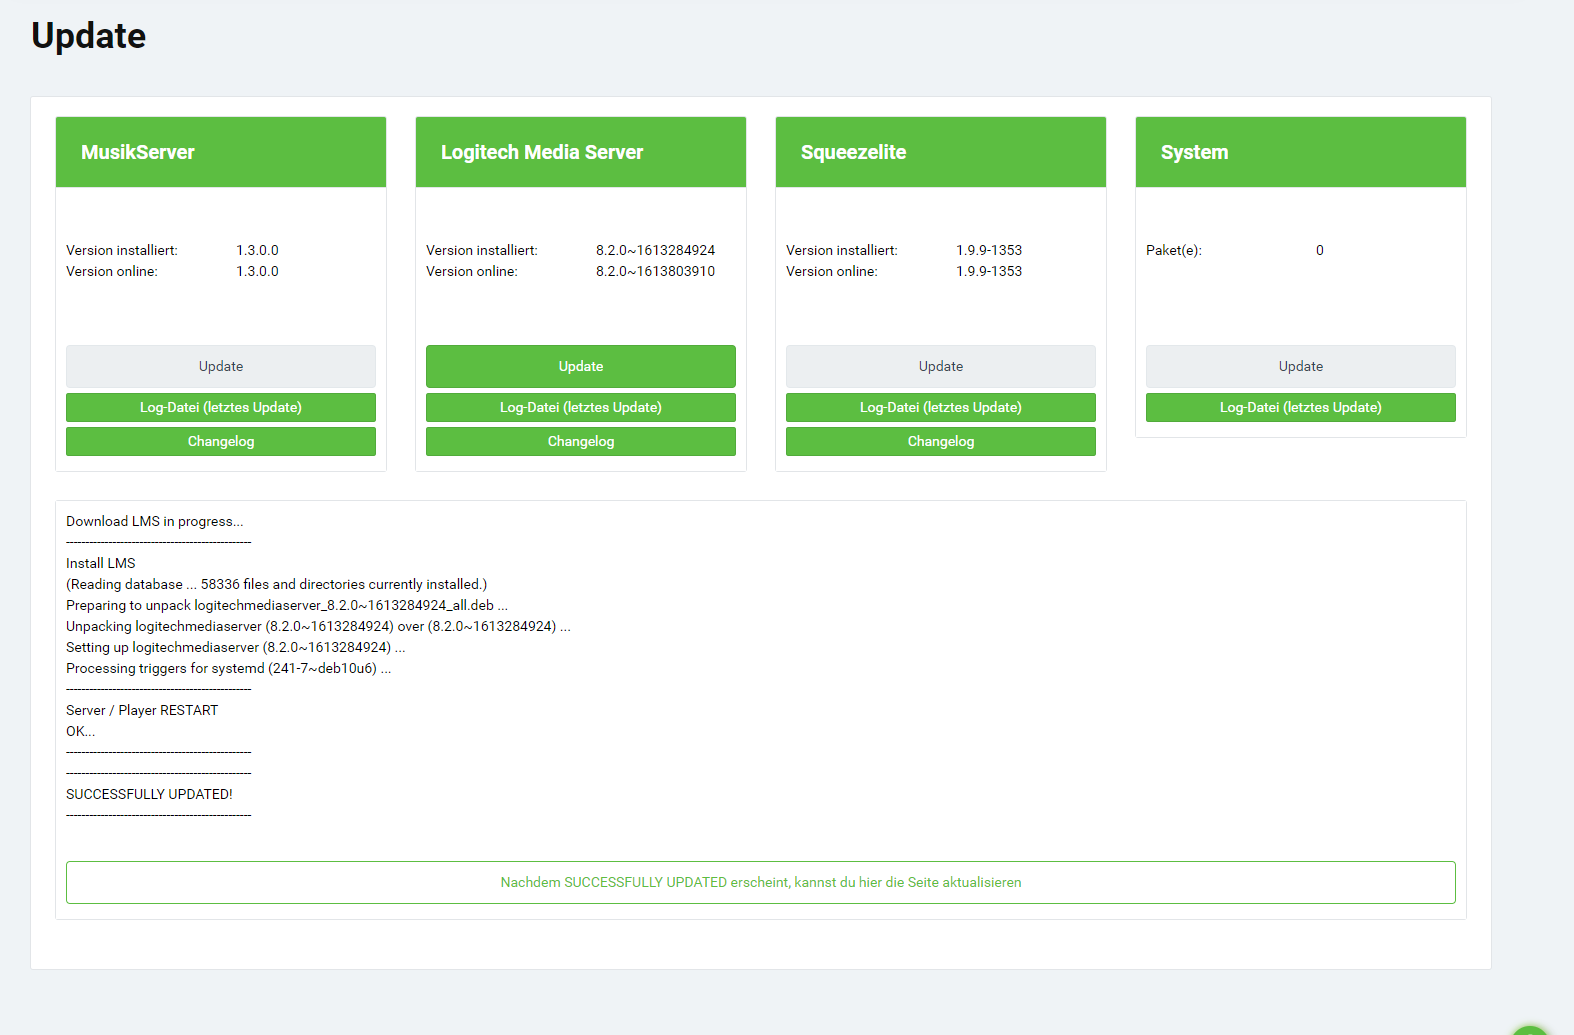Select the 'Preparing to unpack logitechmediaserver' log line
The image size is (1574, 1035).
(x=287, y=605)
